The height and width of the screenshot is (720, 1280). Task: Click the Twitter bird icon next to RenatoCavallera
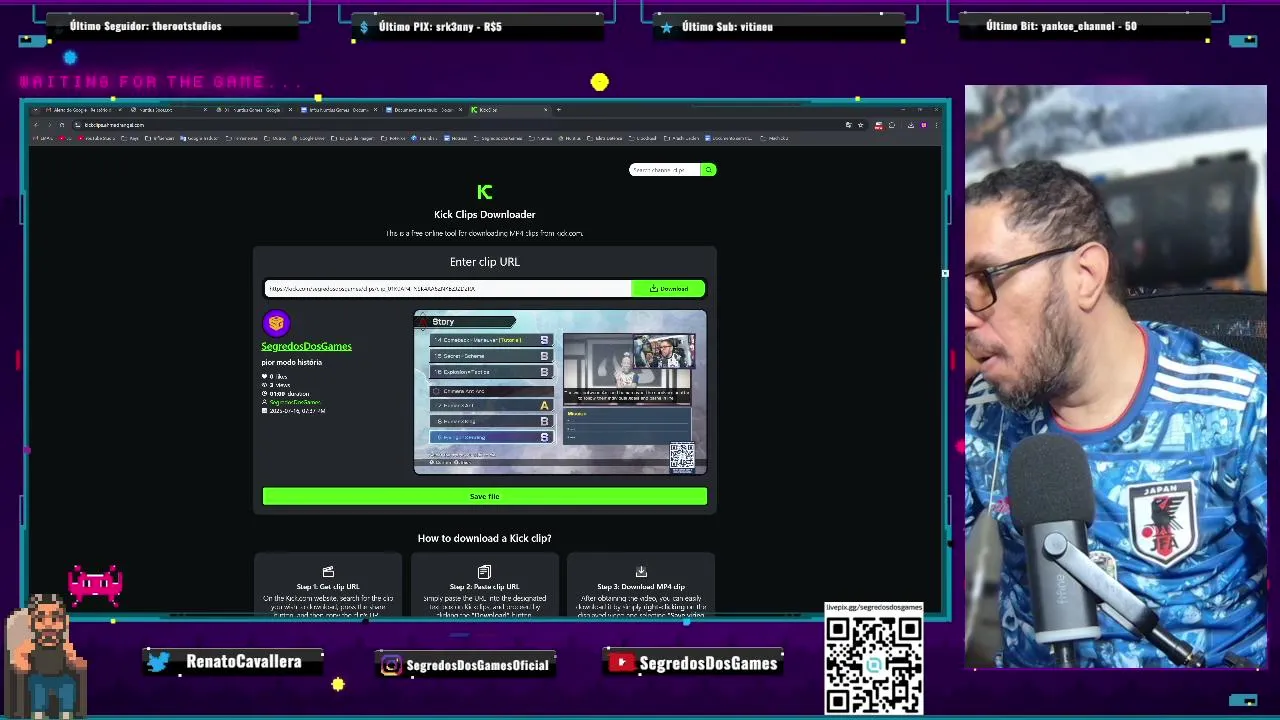(158, 661)
